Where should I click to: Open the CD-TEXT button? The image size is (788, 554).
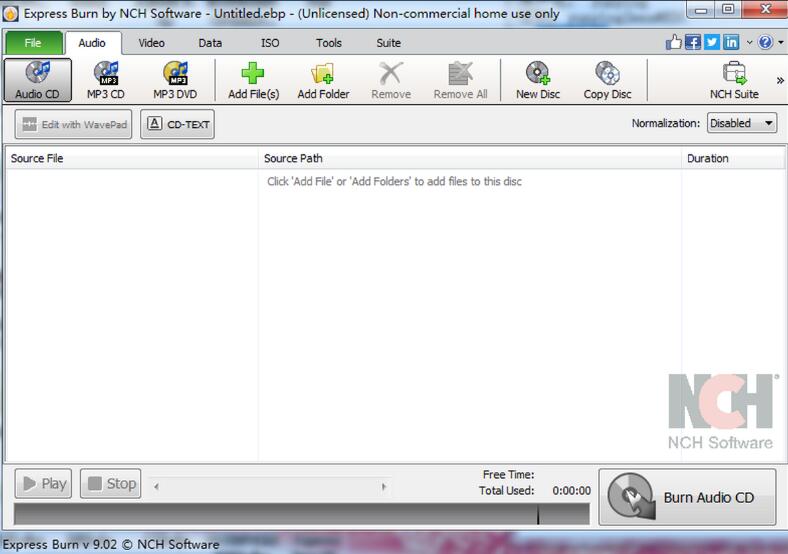point(177,124)
